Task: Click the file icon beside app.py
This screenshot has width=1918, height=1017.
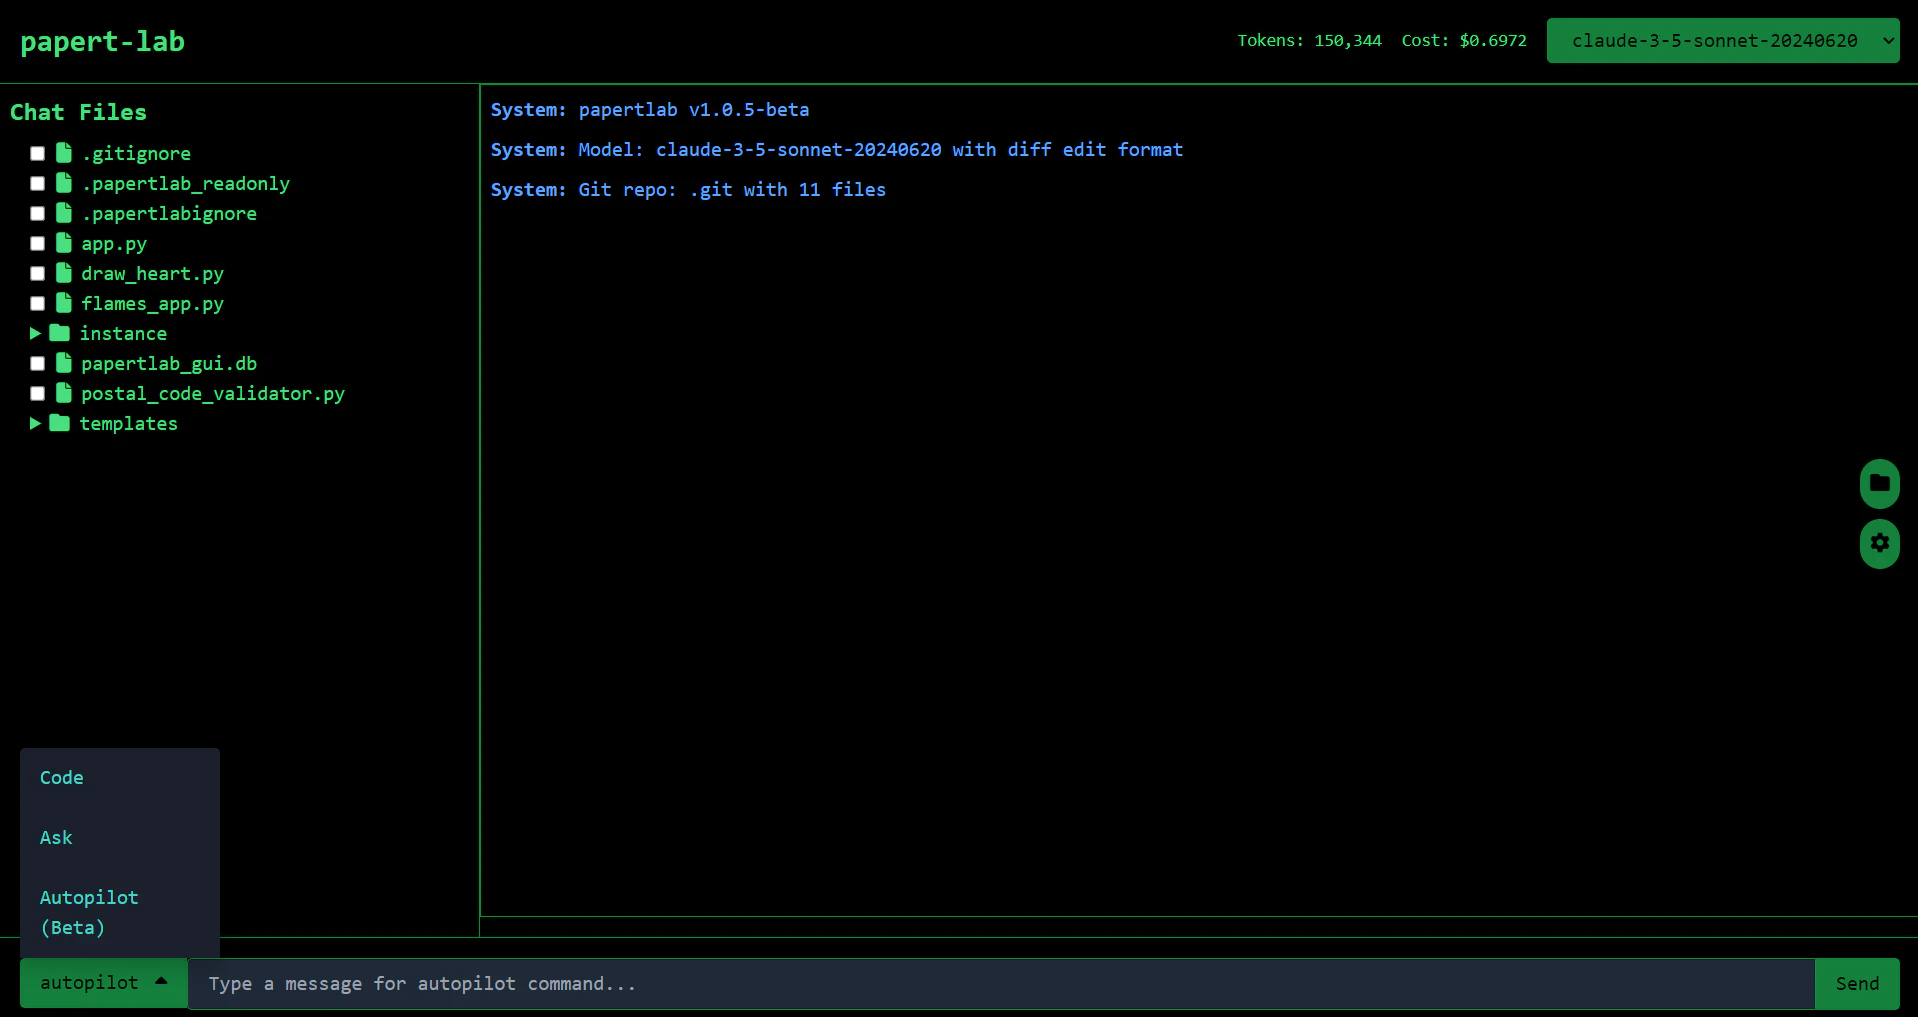Action: click(64, 243)
